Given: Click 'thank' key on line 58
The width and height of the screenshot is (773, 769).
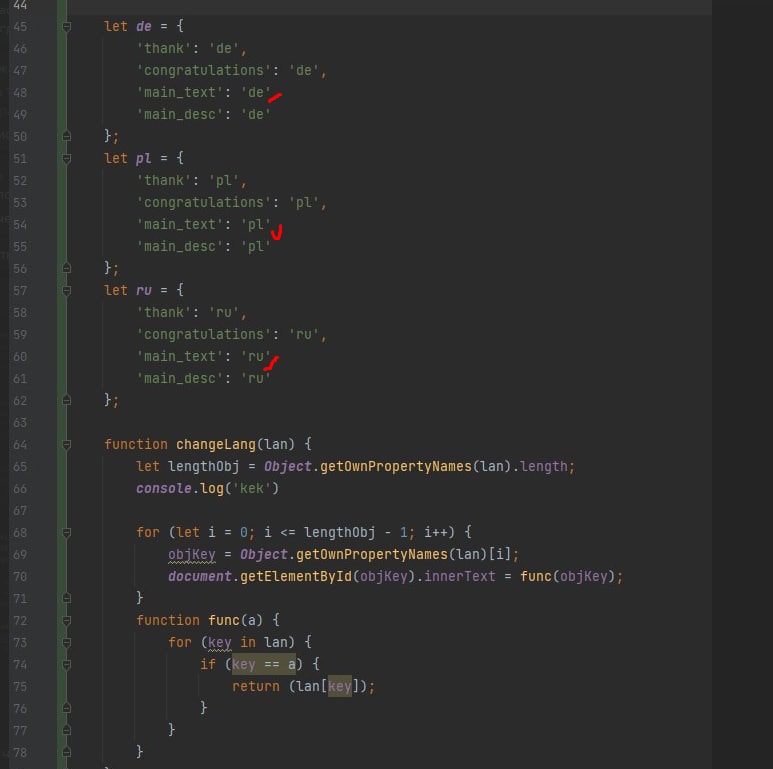Looking at the screenshot, I should [x=164, y=313].
